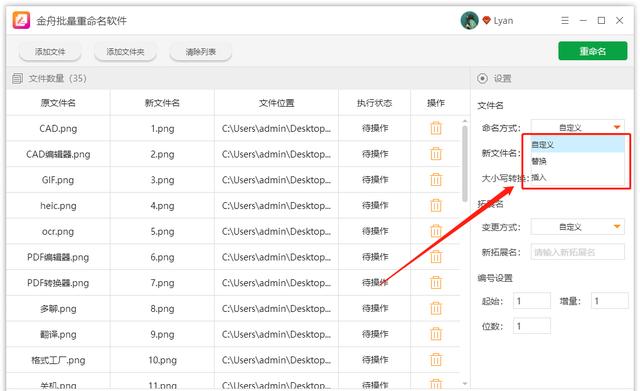The height and width of the screenshot is (391, 640).
Task: Click the new name 1.png cell
Action: (x=162, y=129)
